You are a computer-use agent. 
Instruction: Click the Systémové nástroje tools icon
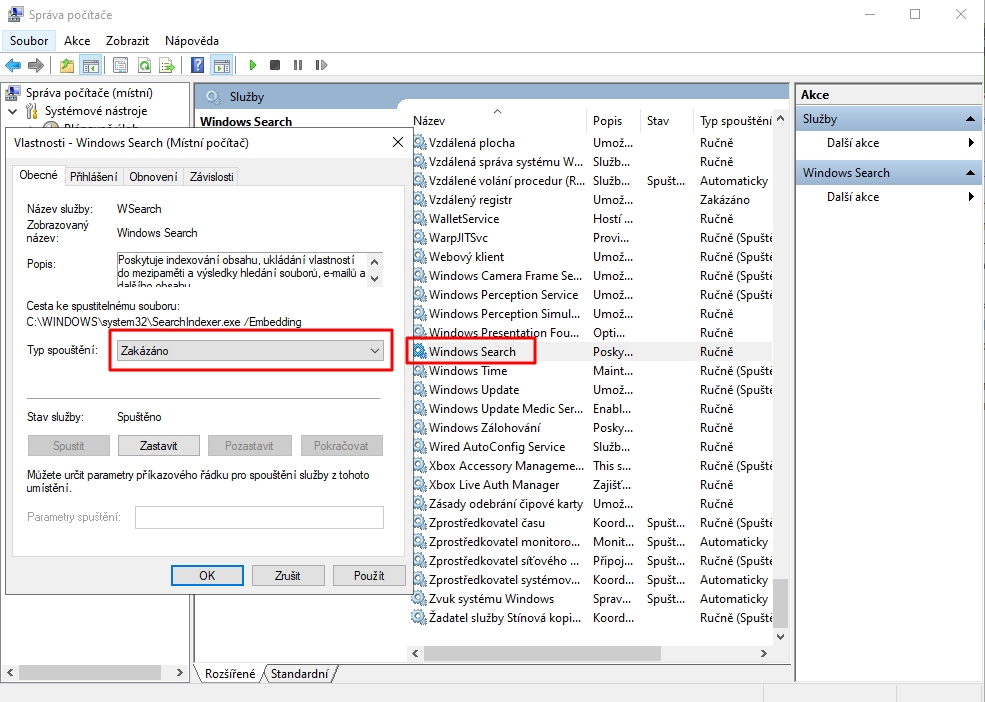(32, 111)
